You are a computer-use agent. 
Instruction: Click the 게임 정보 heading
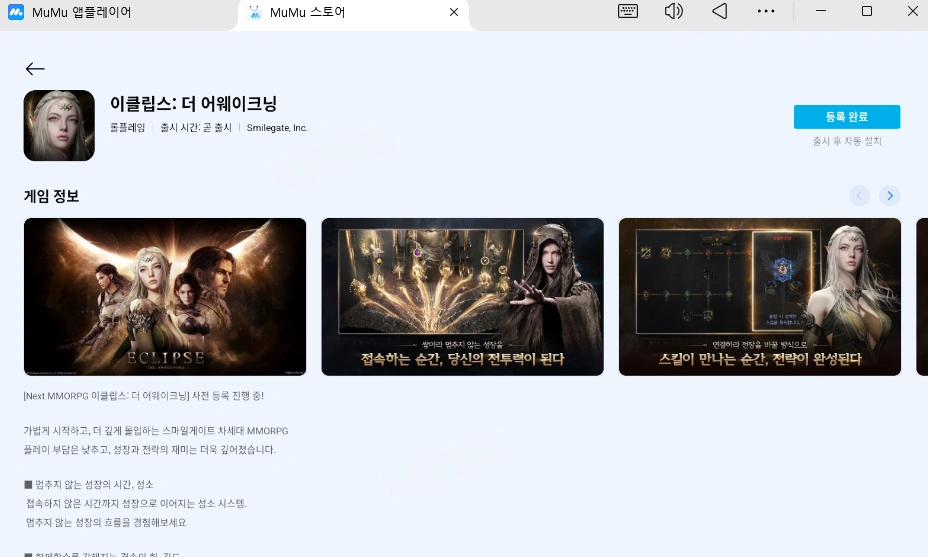[x=51, y=196]
